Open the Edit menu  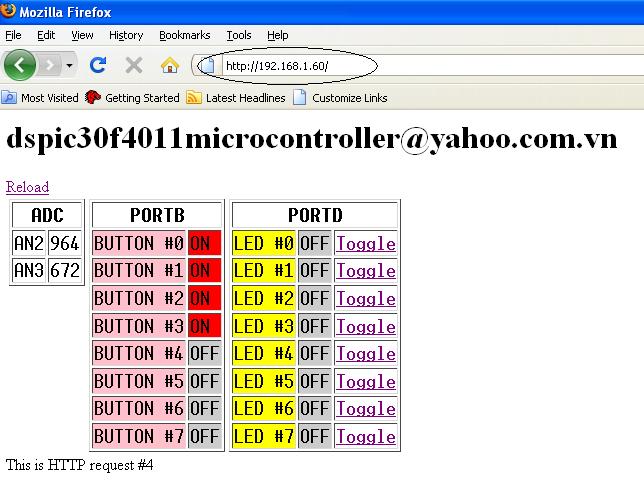click(46, 35)
